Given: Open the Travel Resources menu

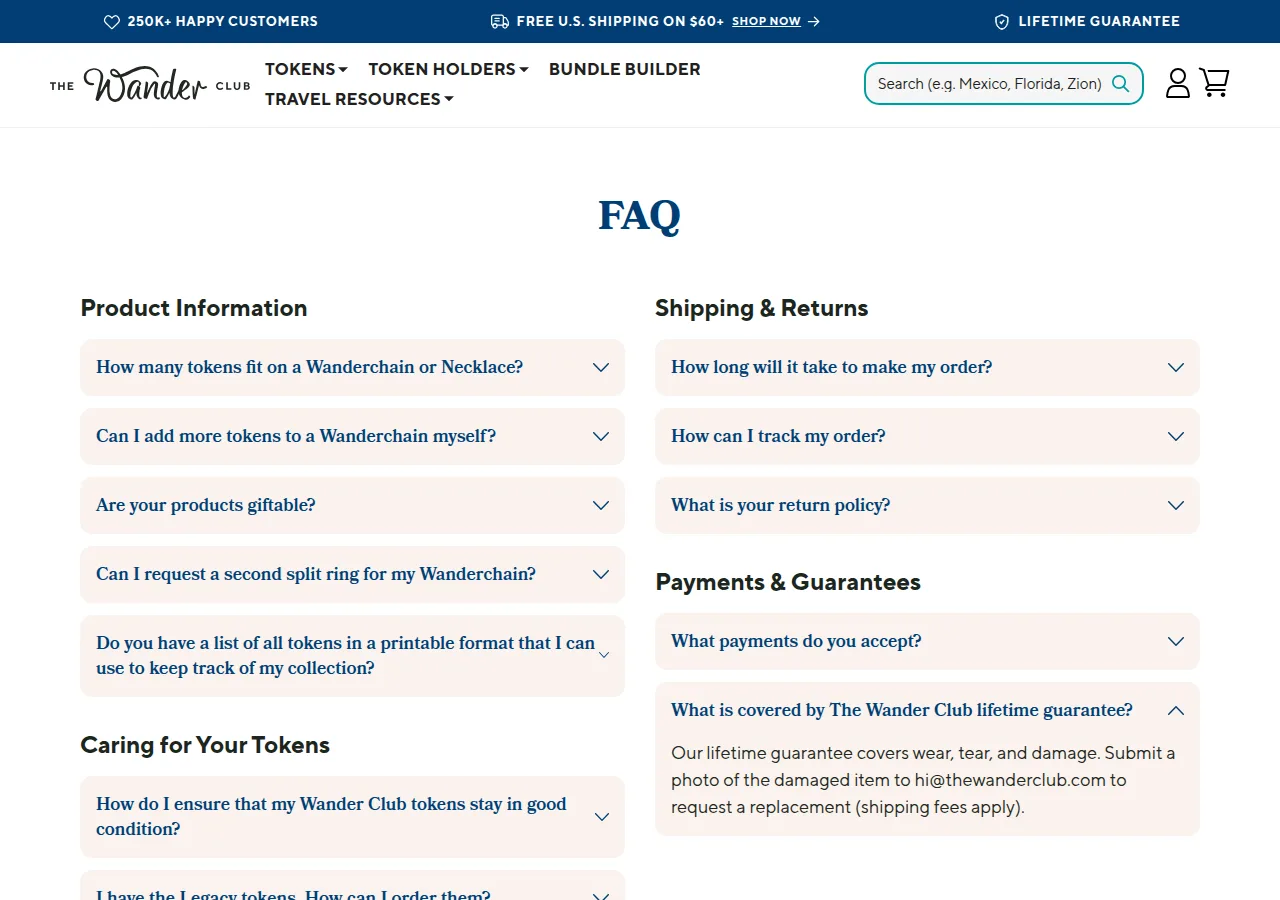Looking at the screenshot, I should [x=359, y=99].
